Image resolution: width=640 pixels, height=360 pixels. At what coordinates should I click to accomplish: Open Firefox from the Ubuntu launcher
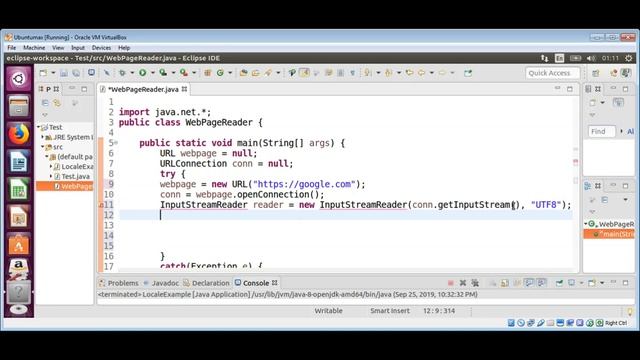tap(18, 134)
